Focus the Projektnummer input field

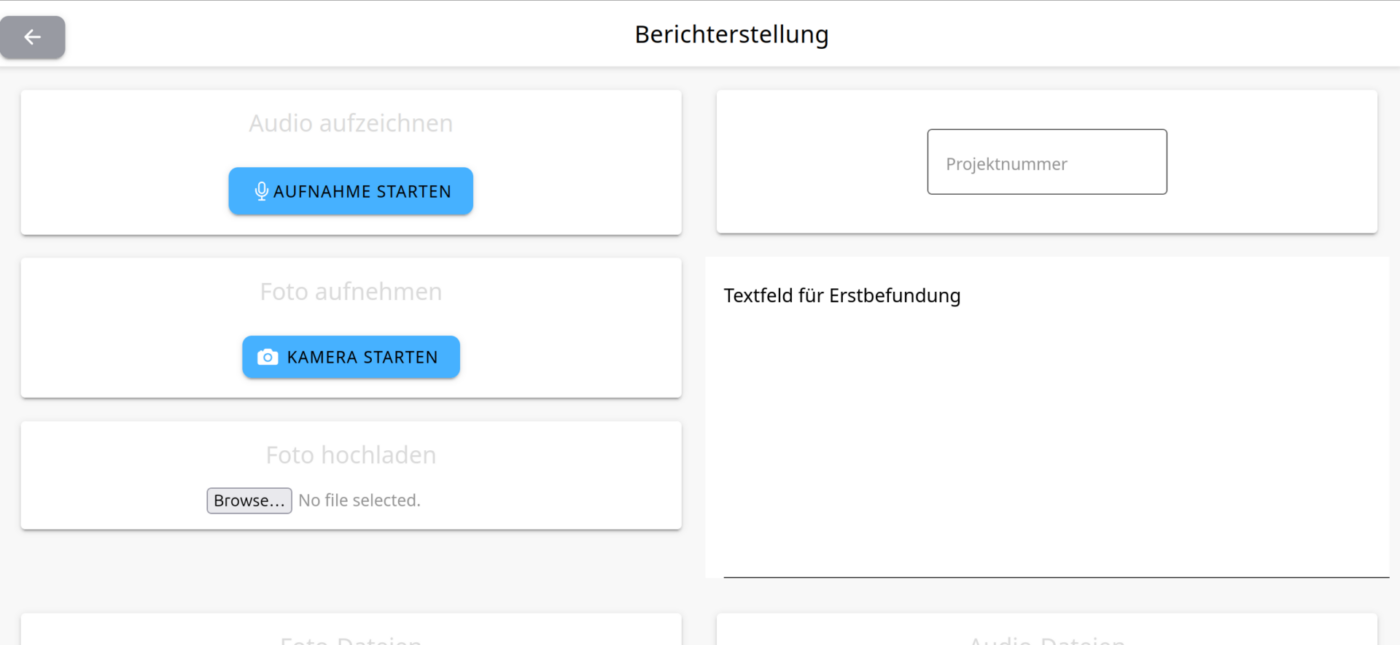pyautogui.click(x=1047, y=162)
